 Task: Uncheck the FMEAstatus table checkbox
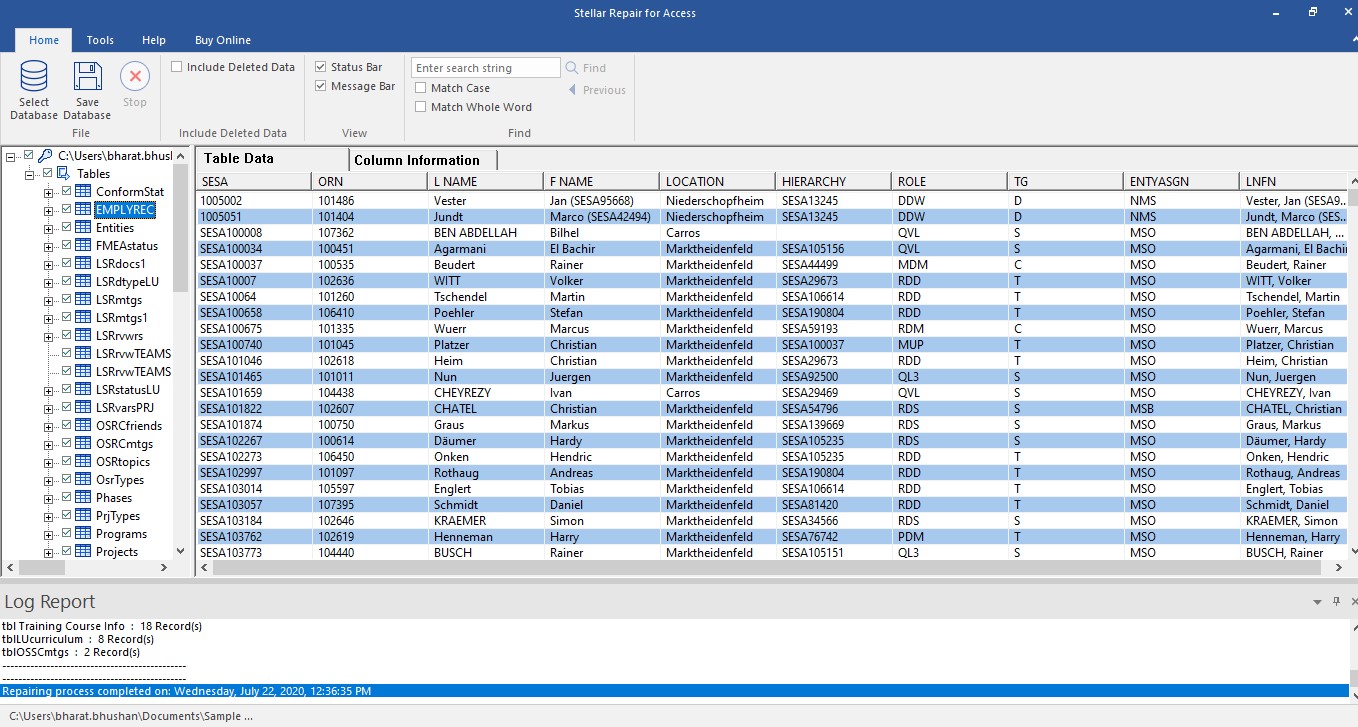pos(67,245)
